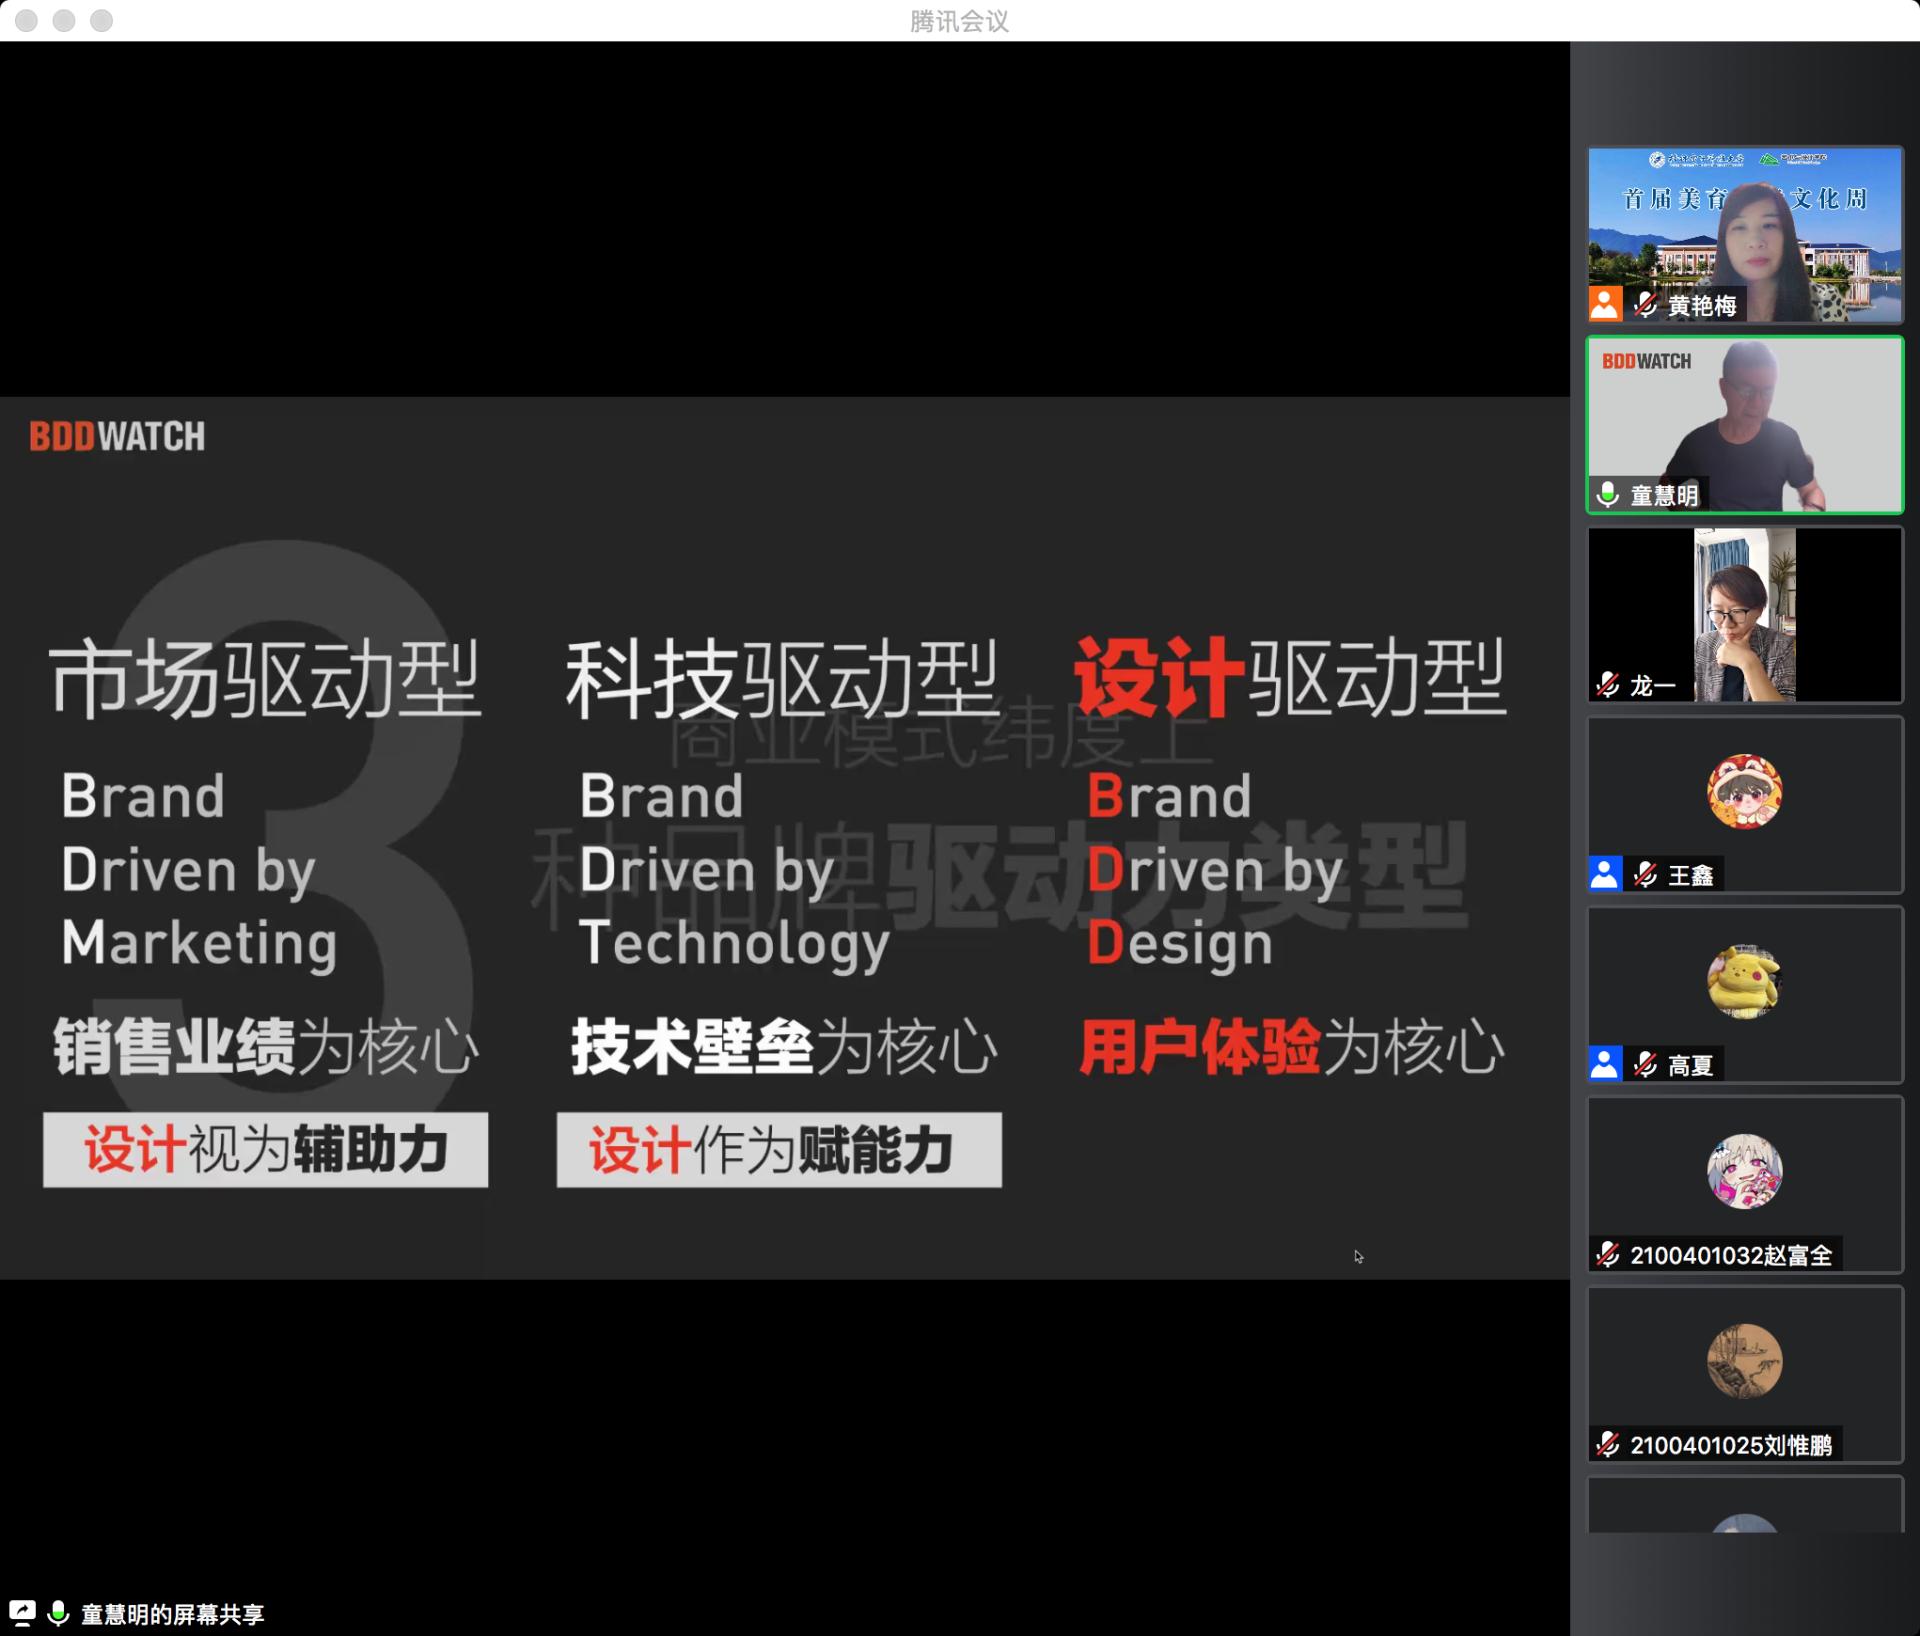1920x1636 pixels.
Task: Click the muted microphone icon beside 黄艳梅
Action: pos(1645,304)
